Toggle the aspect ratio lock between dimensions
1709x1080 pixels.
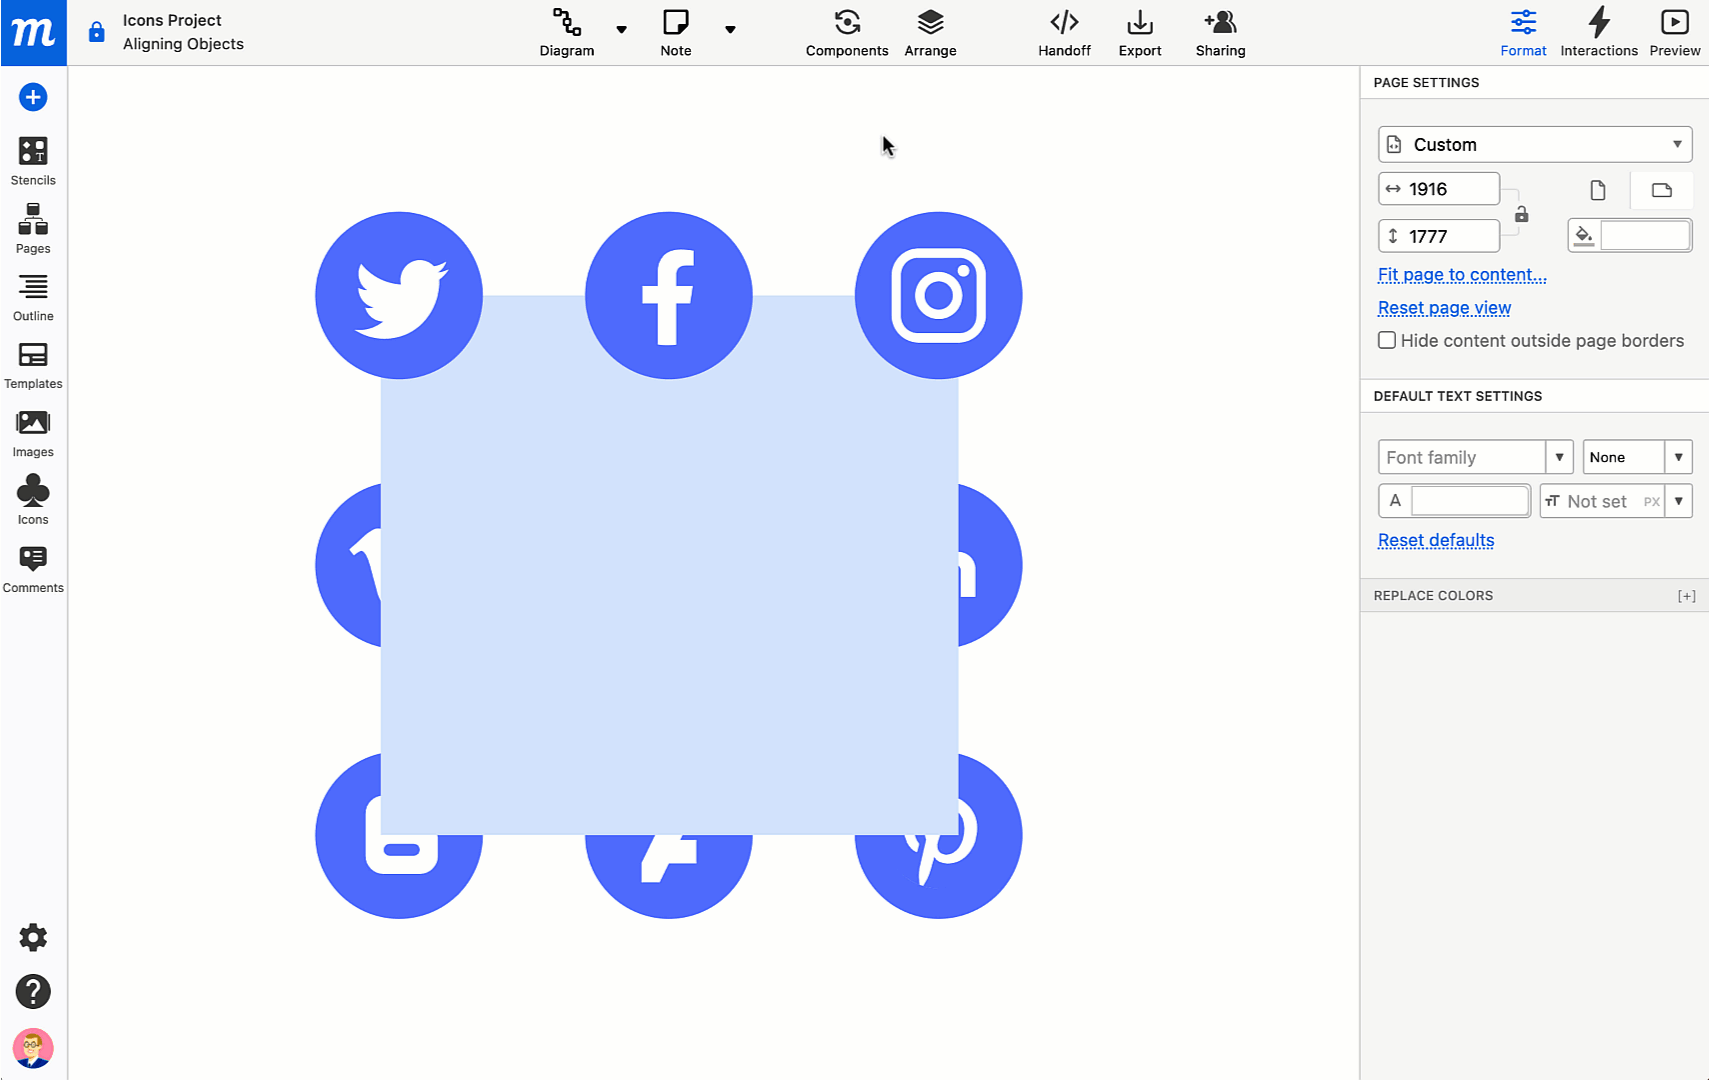point(1521,212)
